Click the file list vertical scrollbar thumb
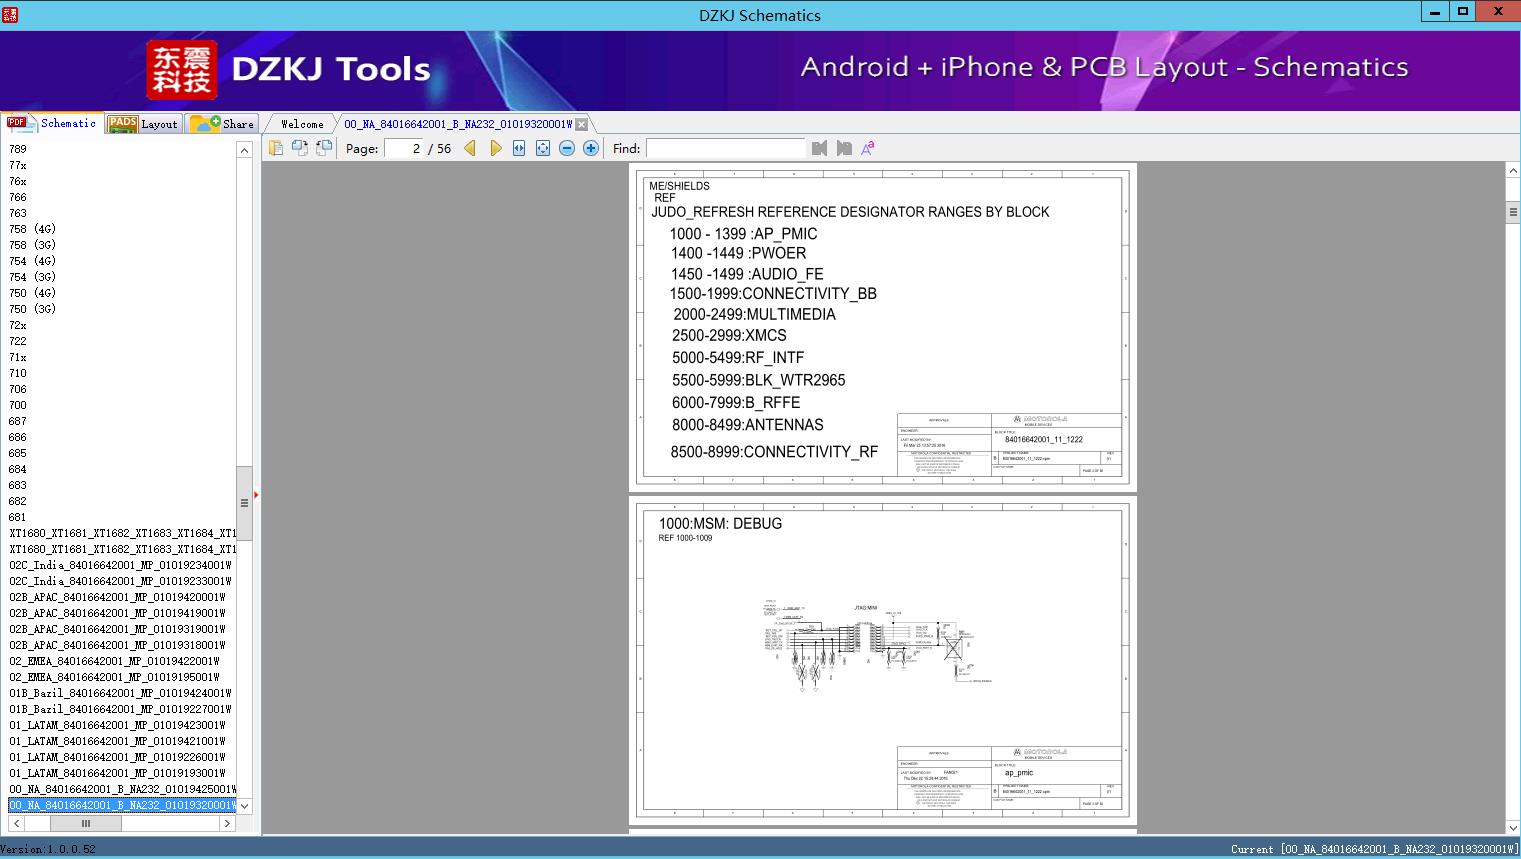 (244, 503)
